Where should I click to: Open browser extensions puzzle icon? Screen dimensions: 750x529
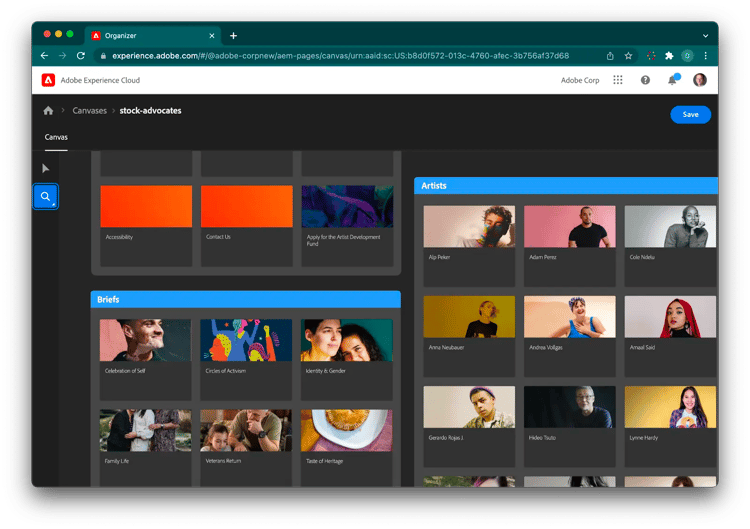pos(669,56)
